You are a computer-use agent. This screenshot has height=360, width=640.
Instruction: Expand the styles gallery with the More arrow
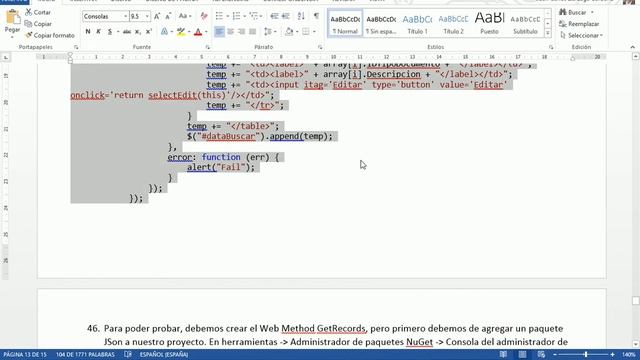pyautogui.click(x=548, y=33)
